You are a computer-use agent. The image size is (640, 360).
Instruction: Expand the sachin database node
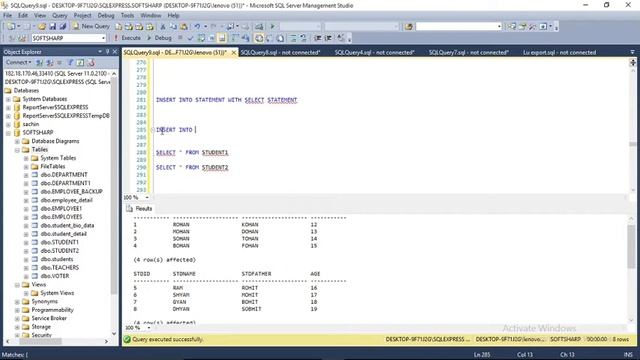coord(8,124)
